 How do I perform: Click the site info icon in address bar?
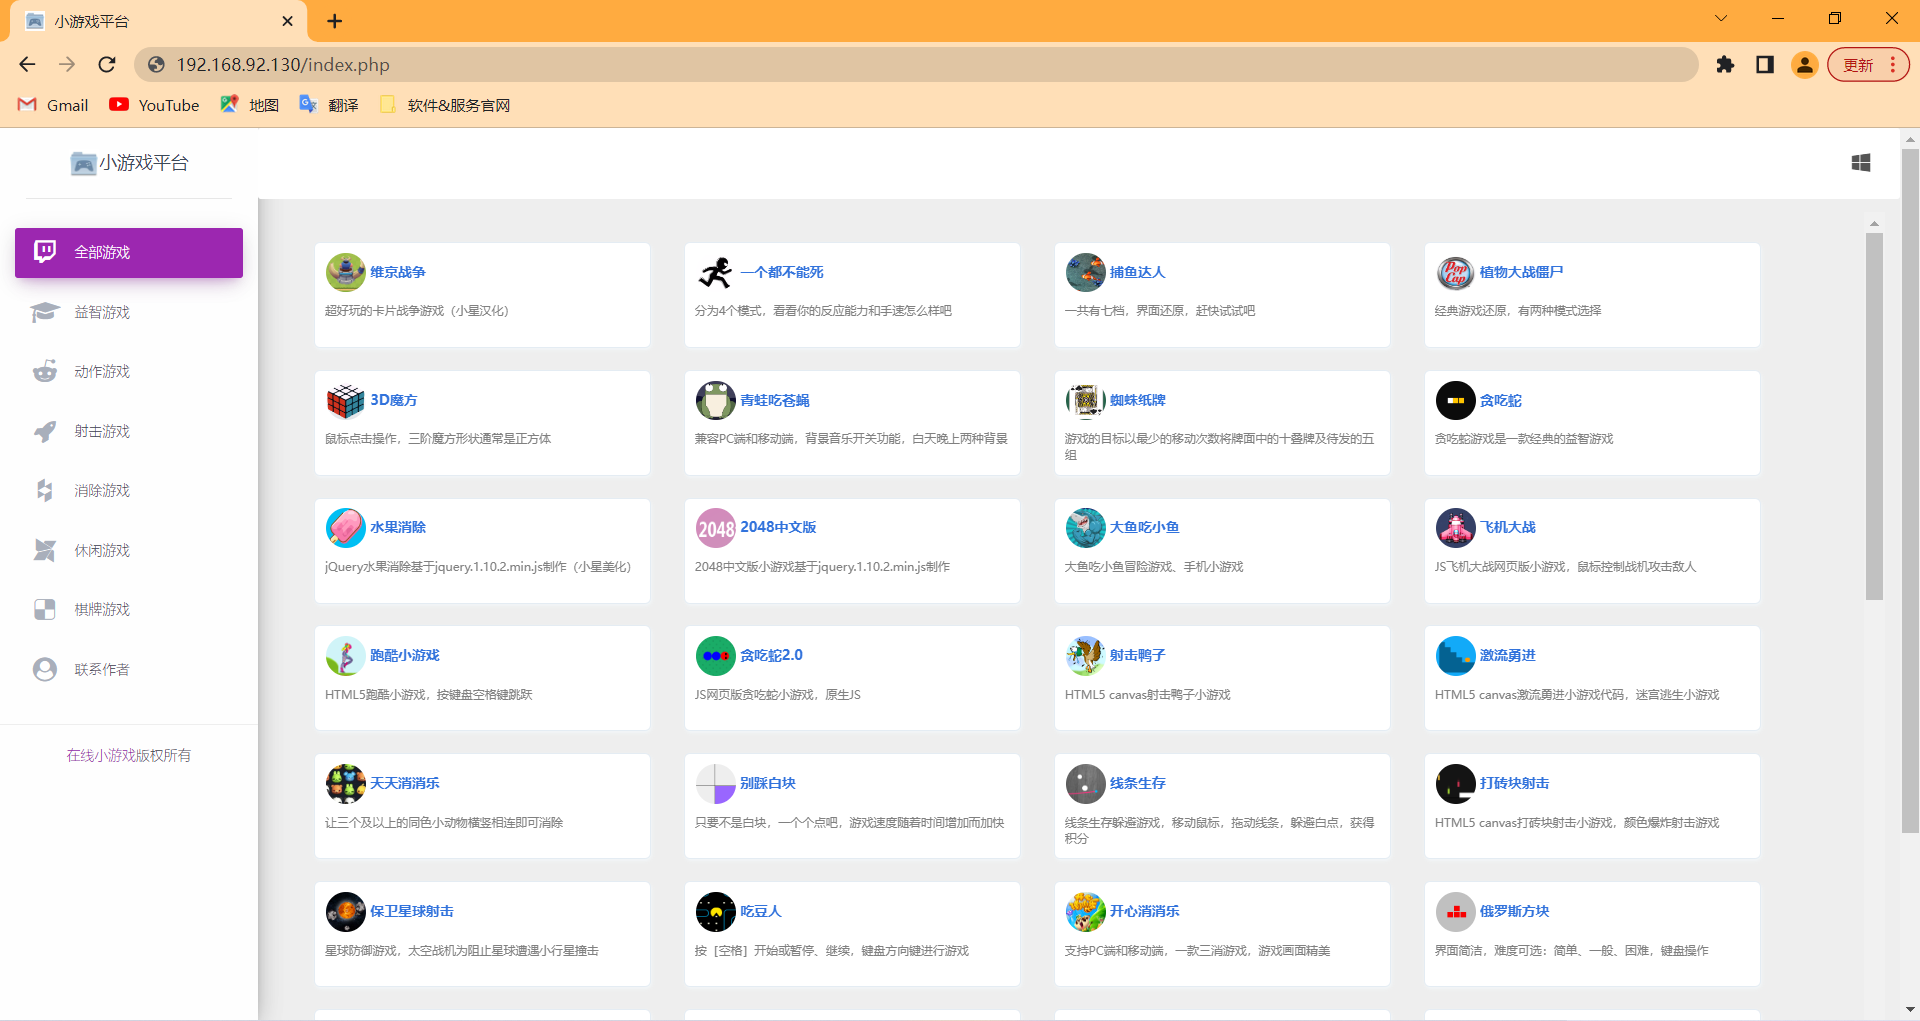point(156,65)
